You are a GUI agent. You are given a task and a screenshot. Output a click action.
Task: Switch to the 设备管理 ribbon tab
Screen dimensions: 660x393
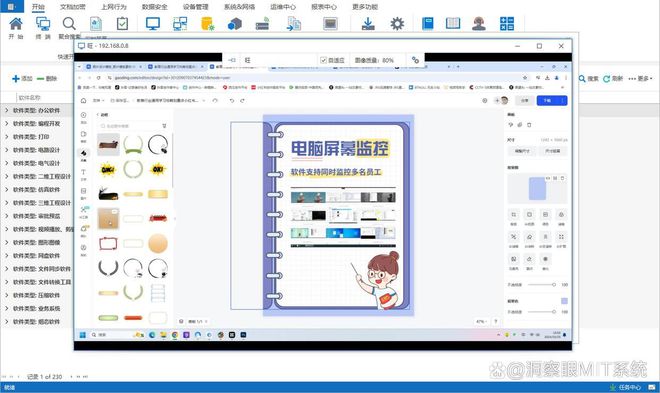195,7
